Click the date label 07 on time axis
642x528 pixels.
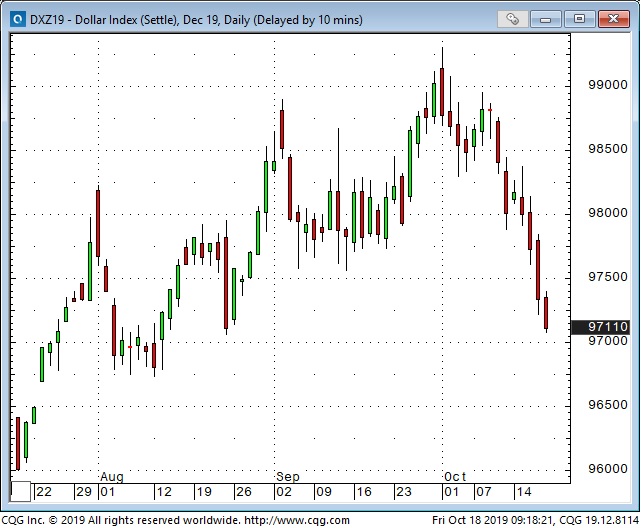click(484, 492)
